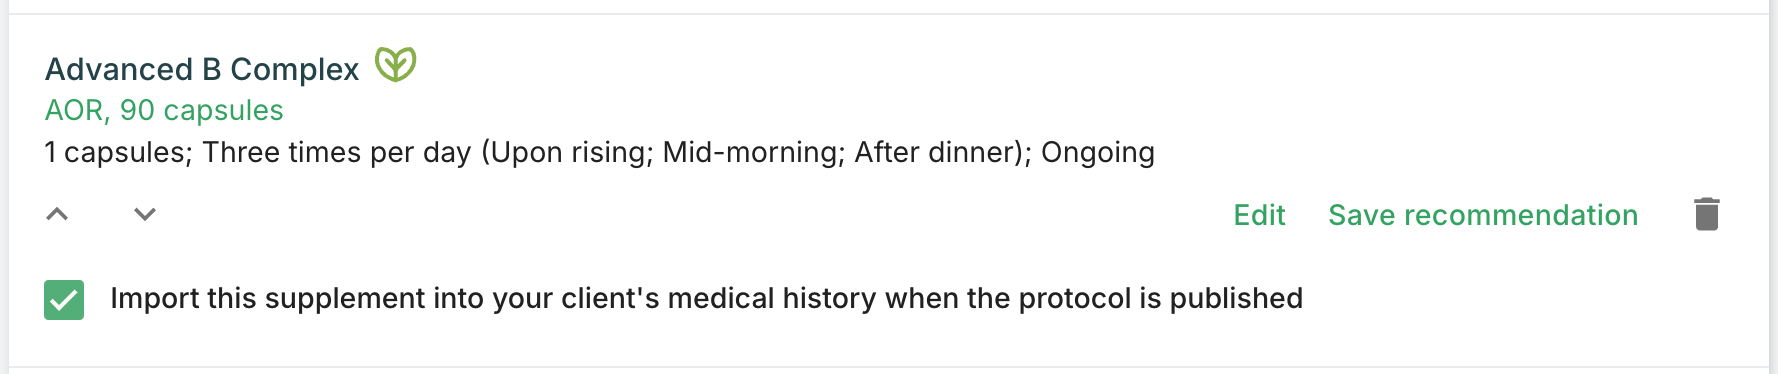Open the AOR, 90 capsules product variant
Screen dimensions: 1778x374
[x=164, y=110]
